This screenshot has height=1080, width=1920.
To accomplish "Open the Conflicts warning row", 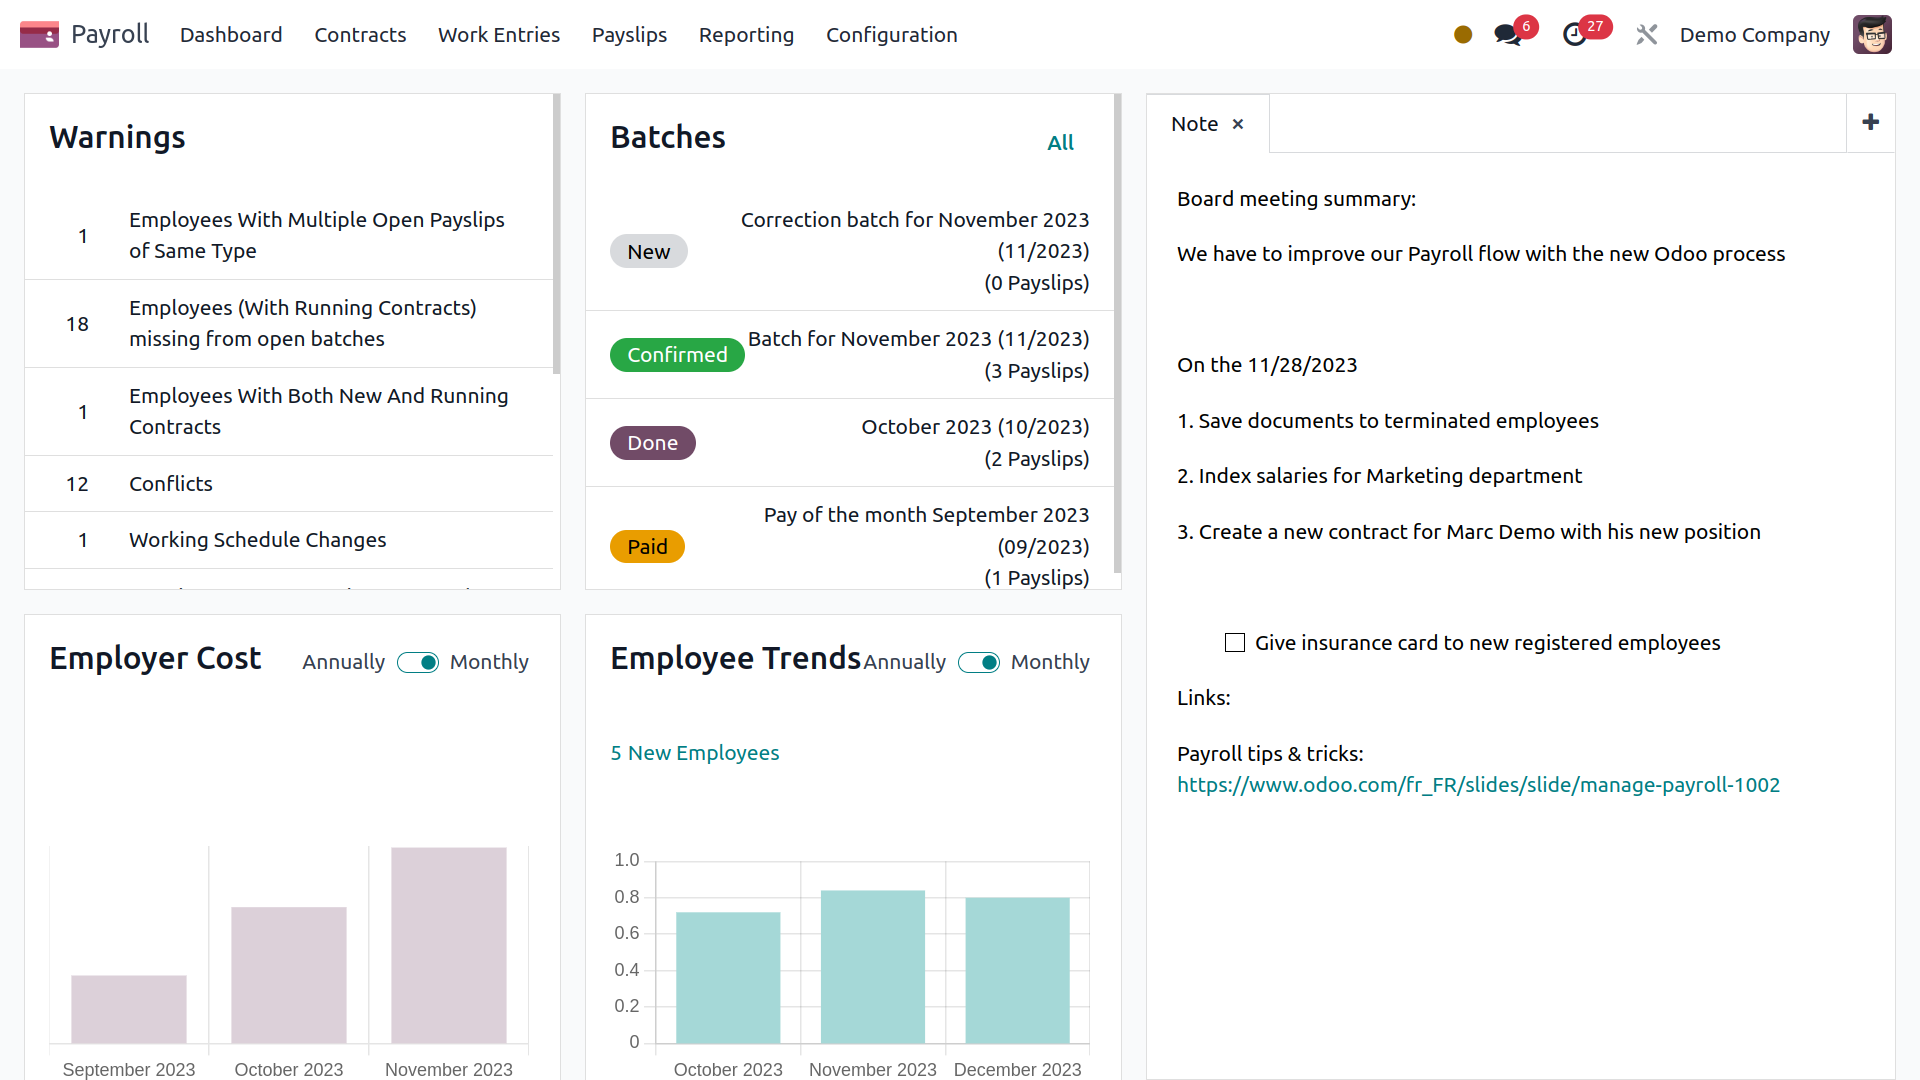I will point(171,484).
